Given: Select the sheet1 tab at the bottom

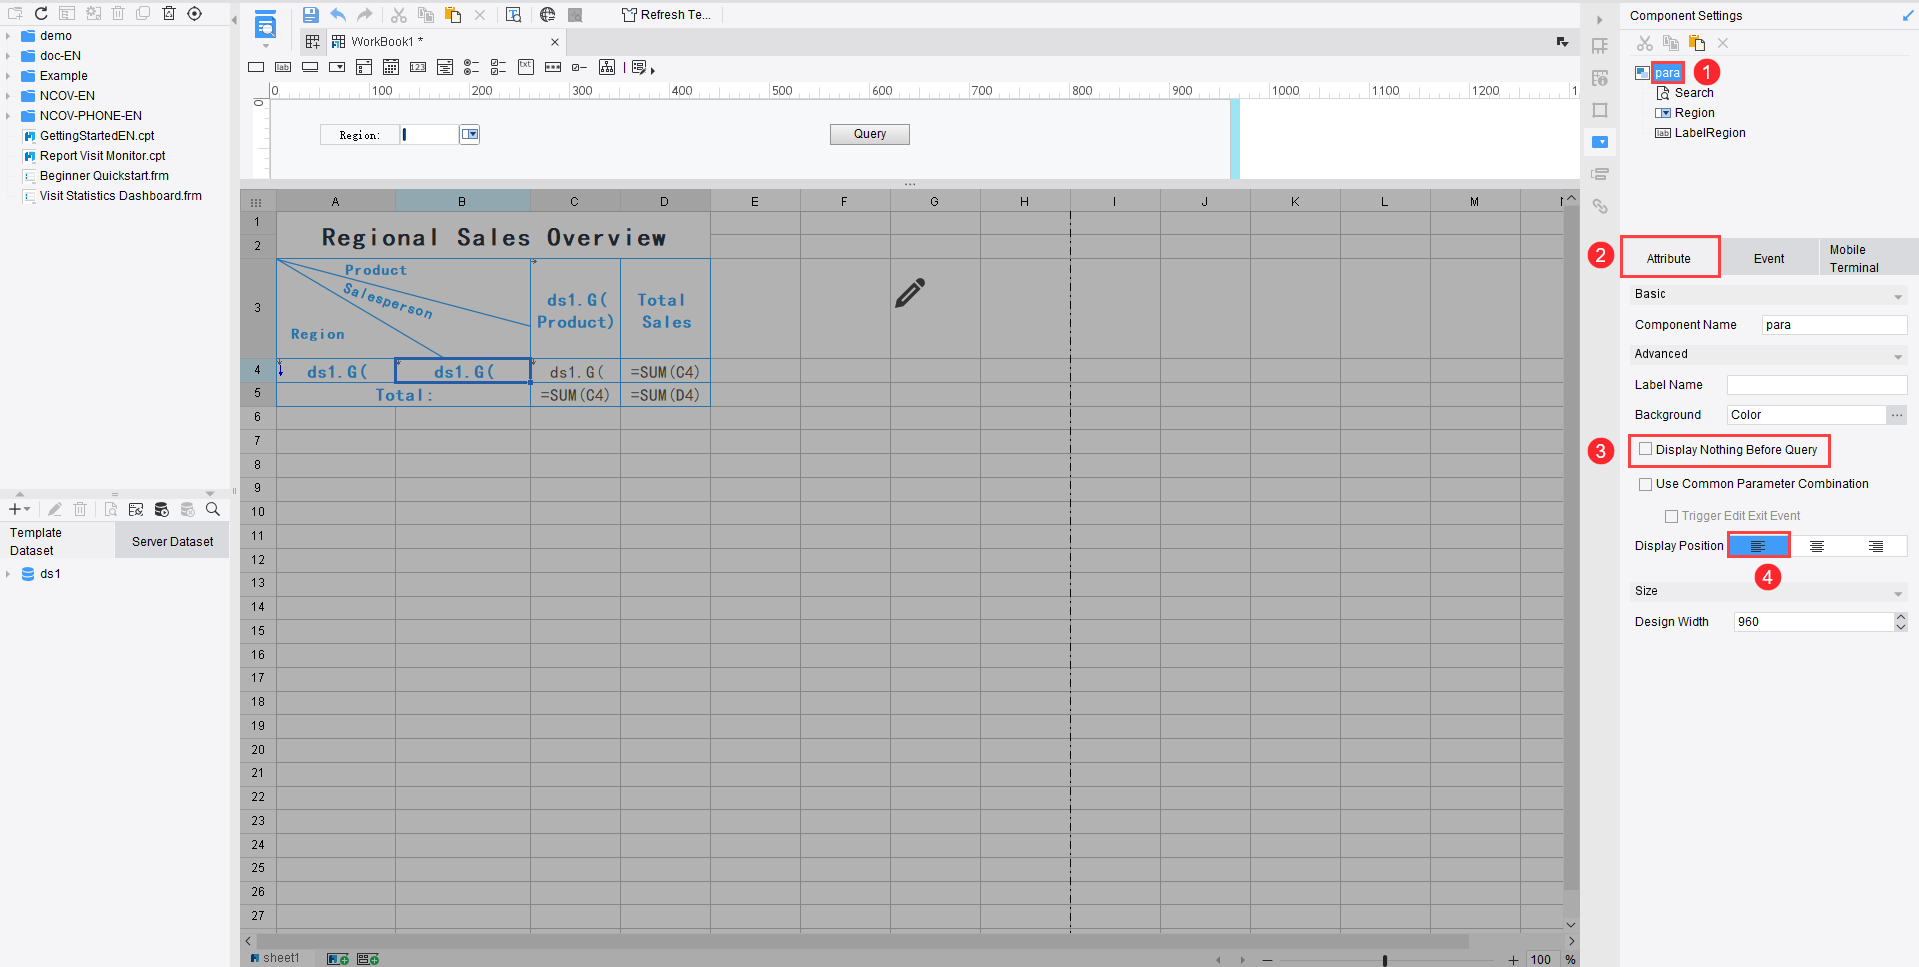Looking at the screenshot, I should (x=275, y=958).
